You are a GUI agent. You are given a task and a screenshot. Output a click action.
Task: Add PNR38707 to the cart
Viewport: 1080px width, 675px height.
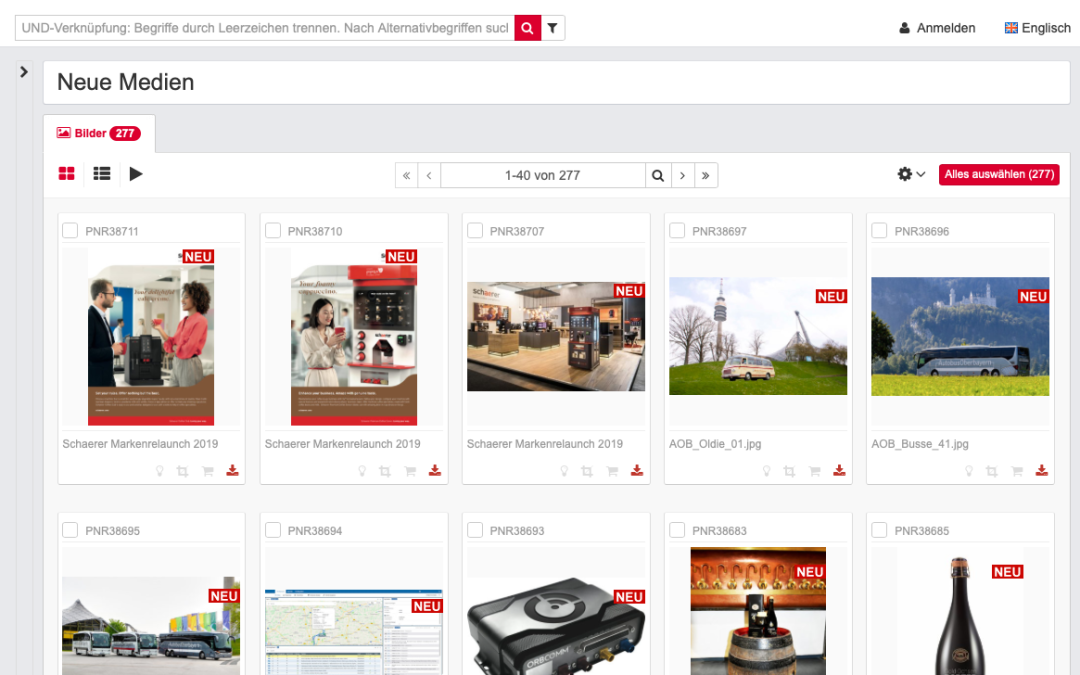click(x=612, y=470)
